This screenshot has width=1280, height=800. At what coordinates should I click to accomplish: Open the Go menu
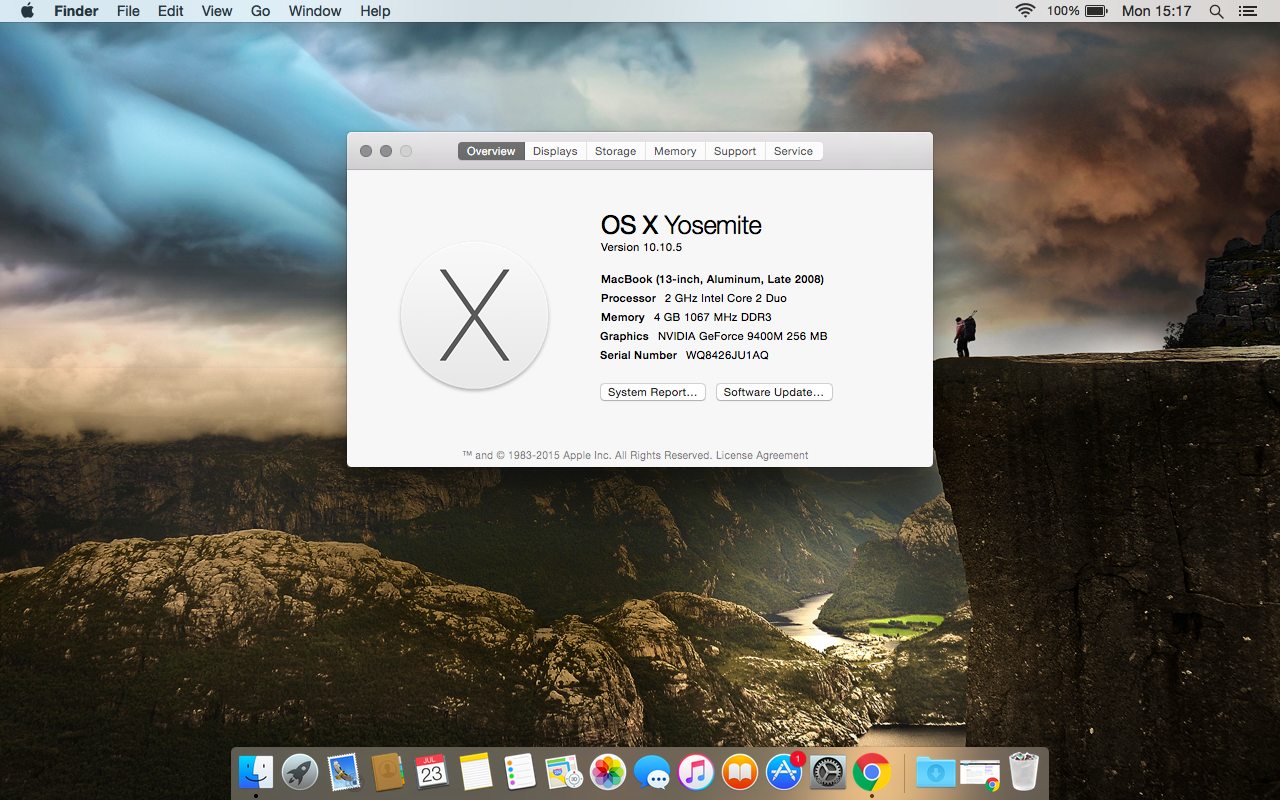click(260, 11)
